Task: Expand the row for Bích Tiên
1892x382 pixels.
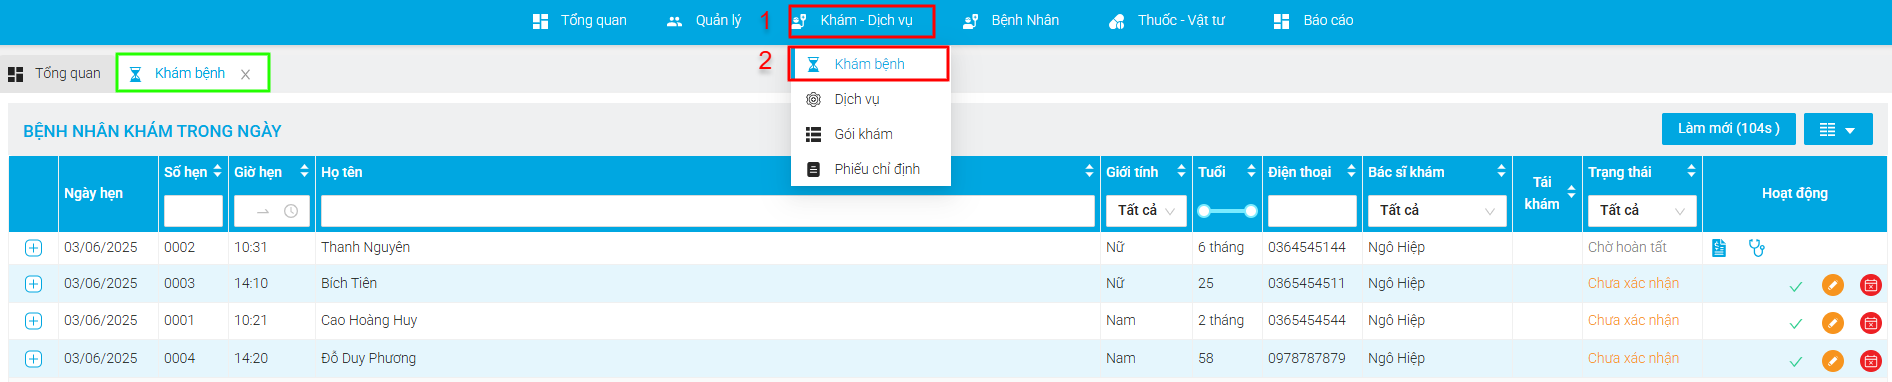Action: tap(33, 284)
